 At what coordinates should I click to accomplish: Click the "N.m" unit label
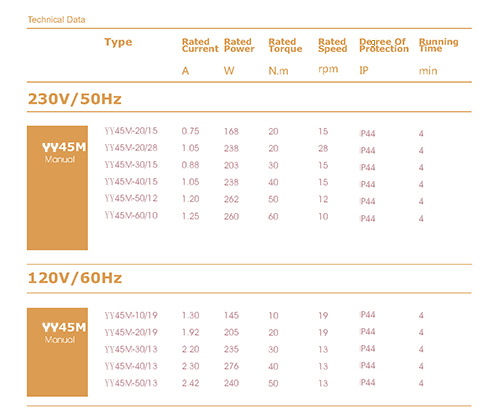(x=278, y=71)
